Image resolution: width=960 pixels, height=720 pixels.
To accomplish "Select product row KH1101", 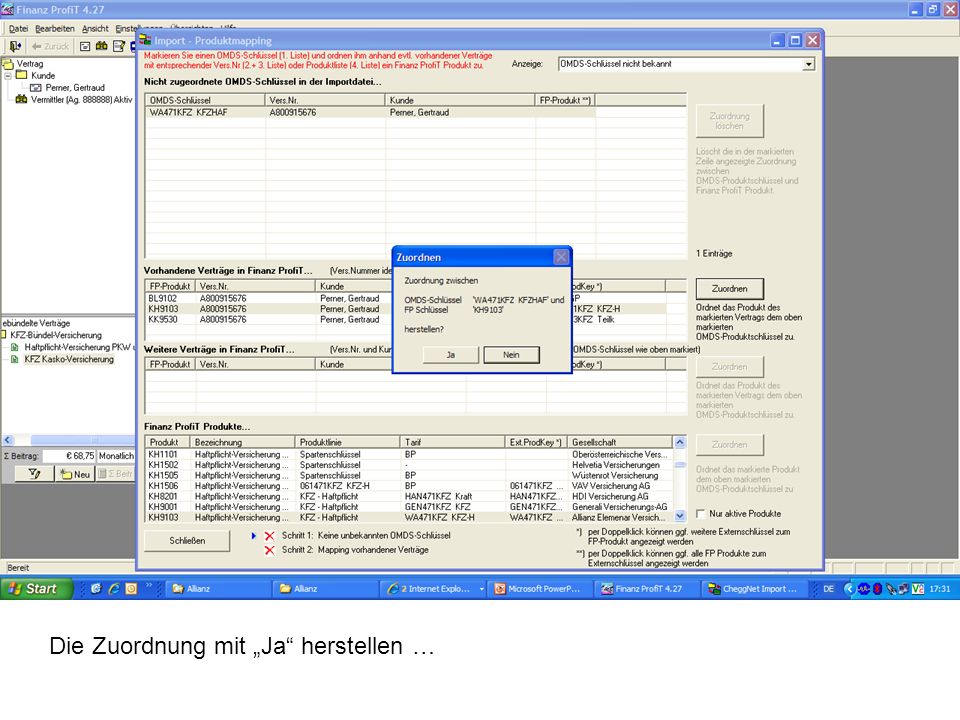I will pos(409,454).
